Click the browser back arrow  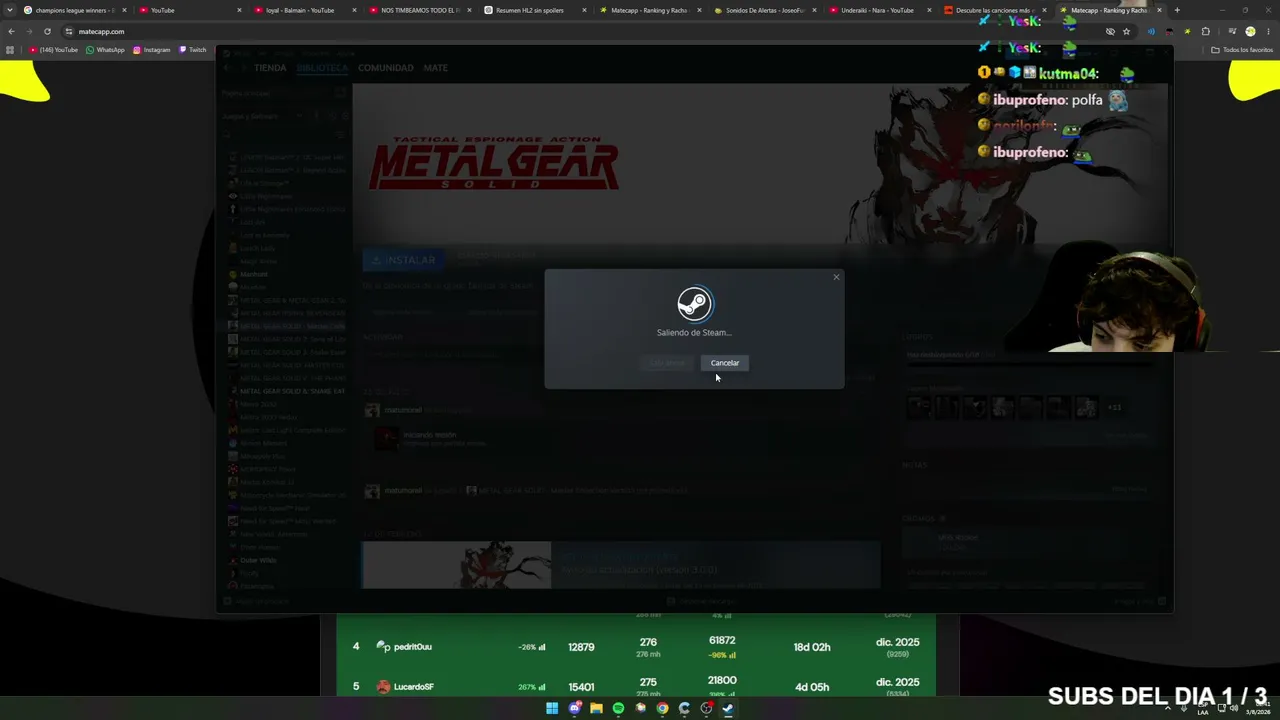click(11, 31)
